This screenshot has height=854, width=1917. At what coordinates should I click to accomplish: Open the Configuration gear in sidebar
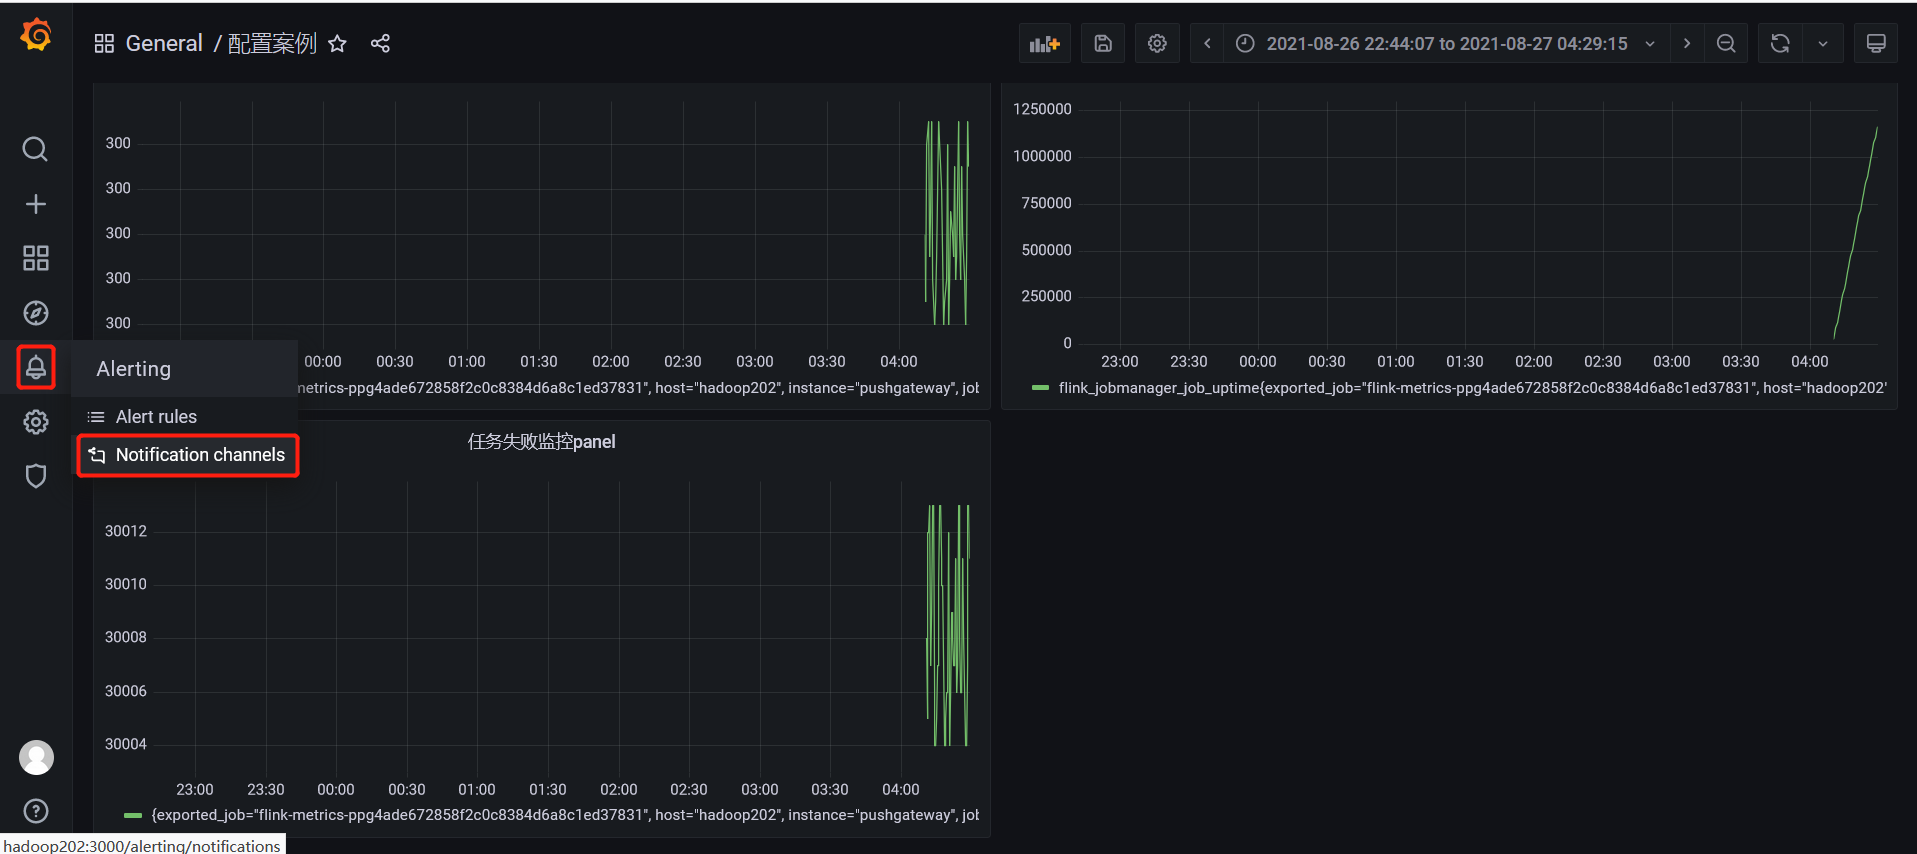[x=35, y=422]
